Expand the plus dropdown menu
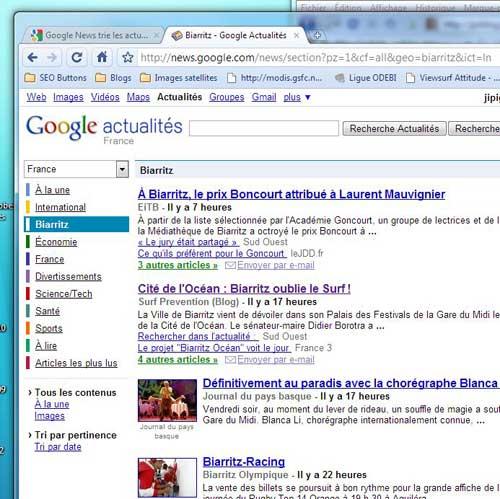The height and width of the screenshot is (499, 500). [297, 97]
